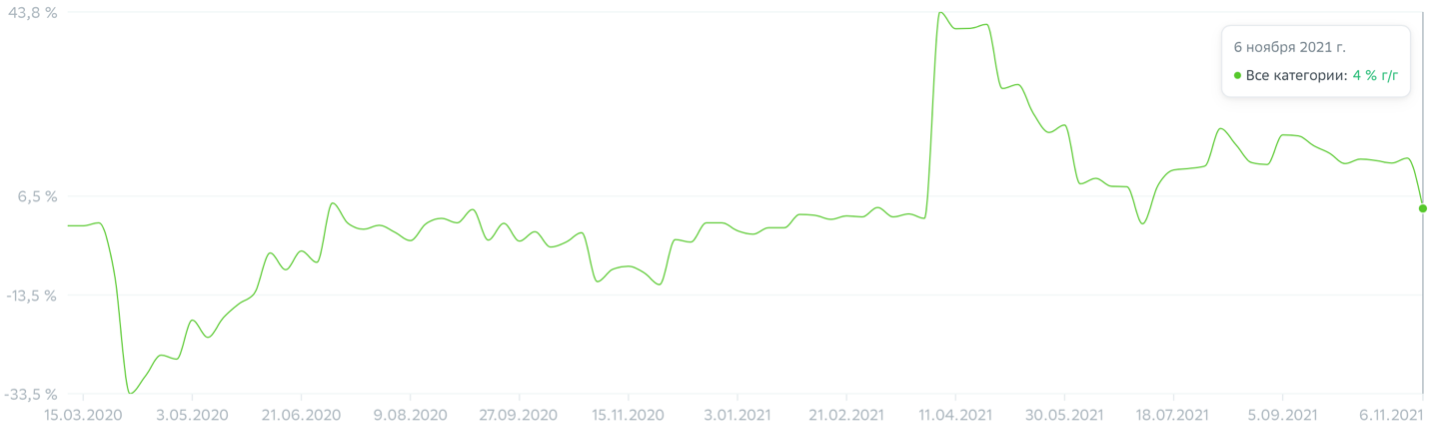1430x430 pixels.
Task: Click the 15.03.2020 x-axis date label
Action: click(x=82, y=414)
